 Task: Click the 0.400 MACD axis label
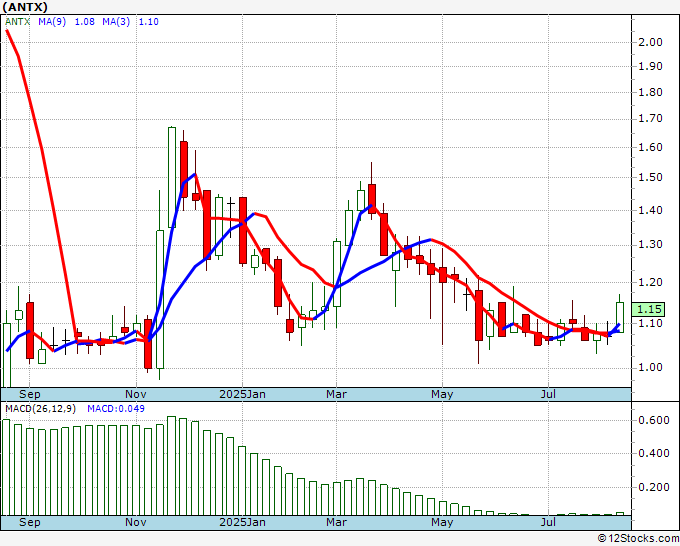654,453
